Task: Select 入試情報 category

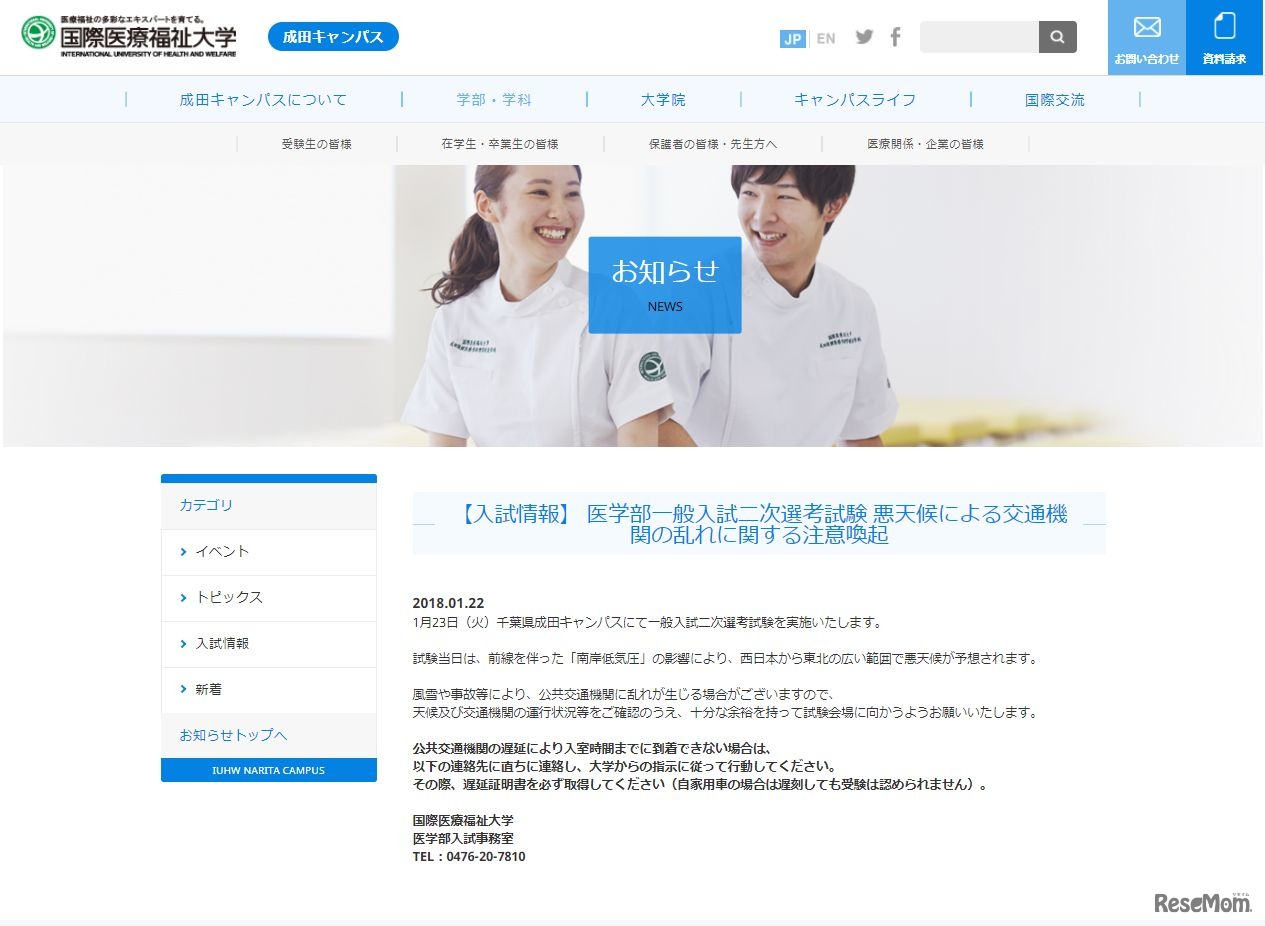Action: click(269, 644)
